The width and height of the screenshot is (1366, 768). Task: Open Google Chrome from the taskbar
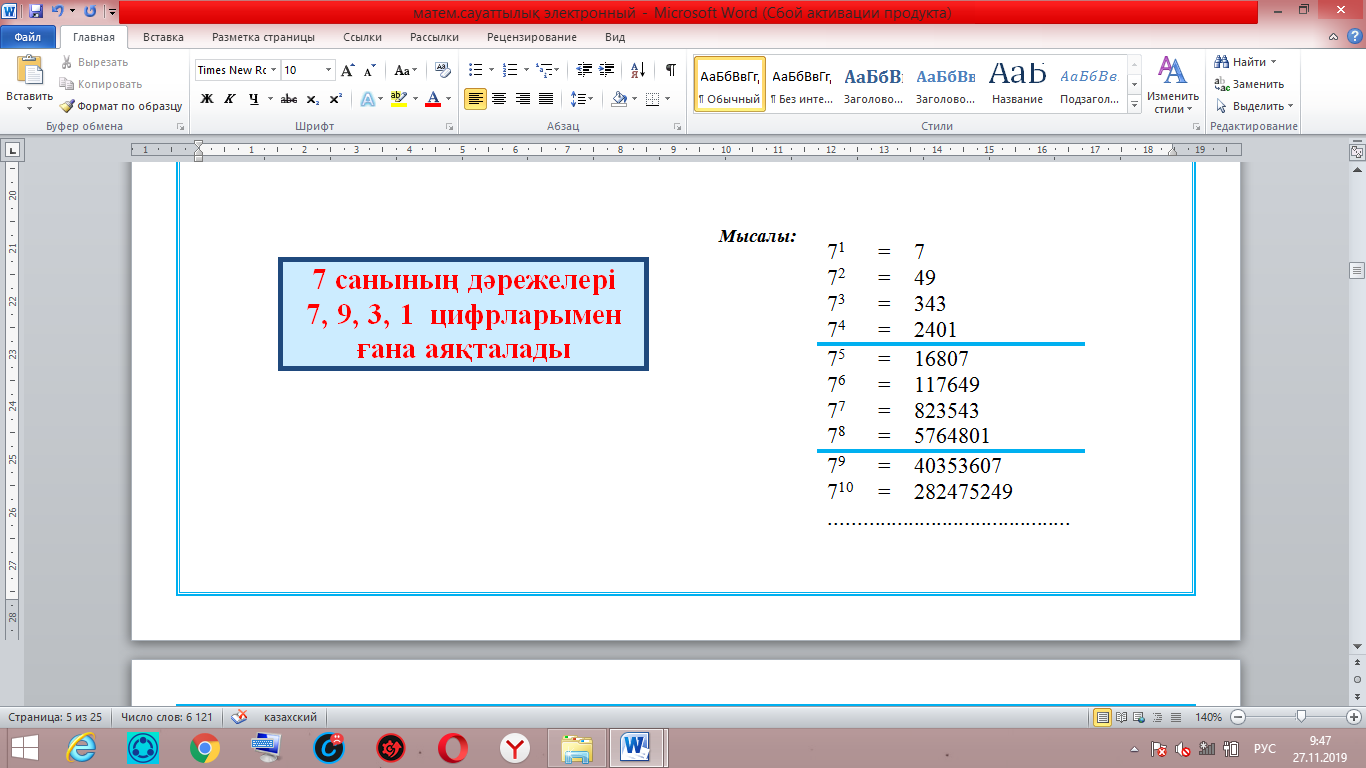[205, 747]
